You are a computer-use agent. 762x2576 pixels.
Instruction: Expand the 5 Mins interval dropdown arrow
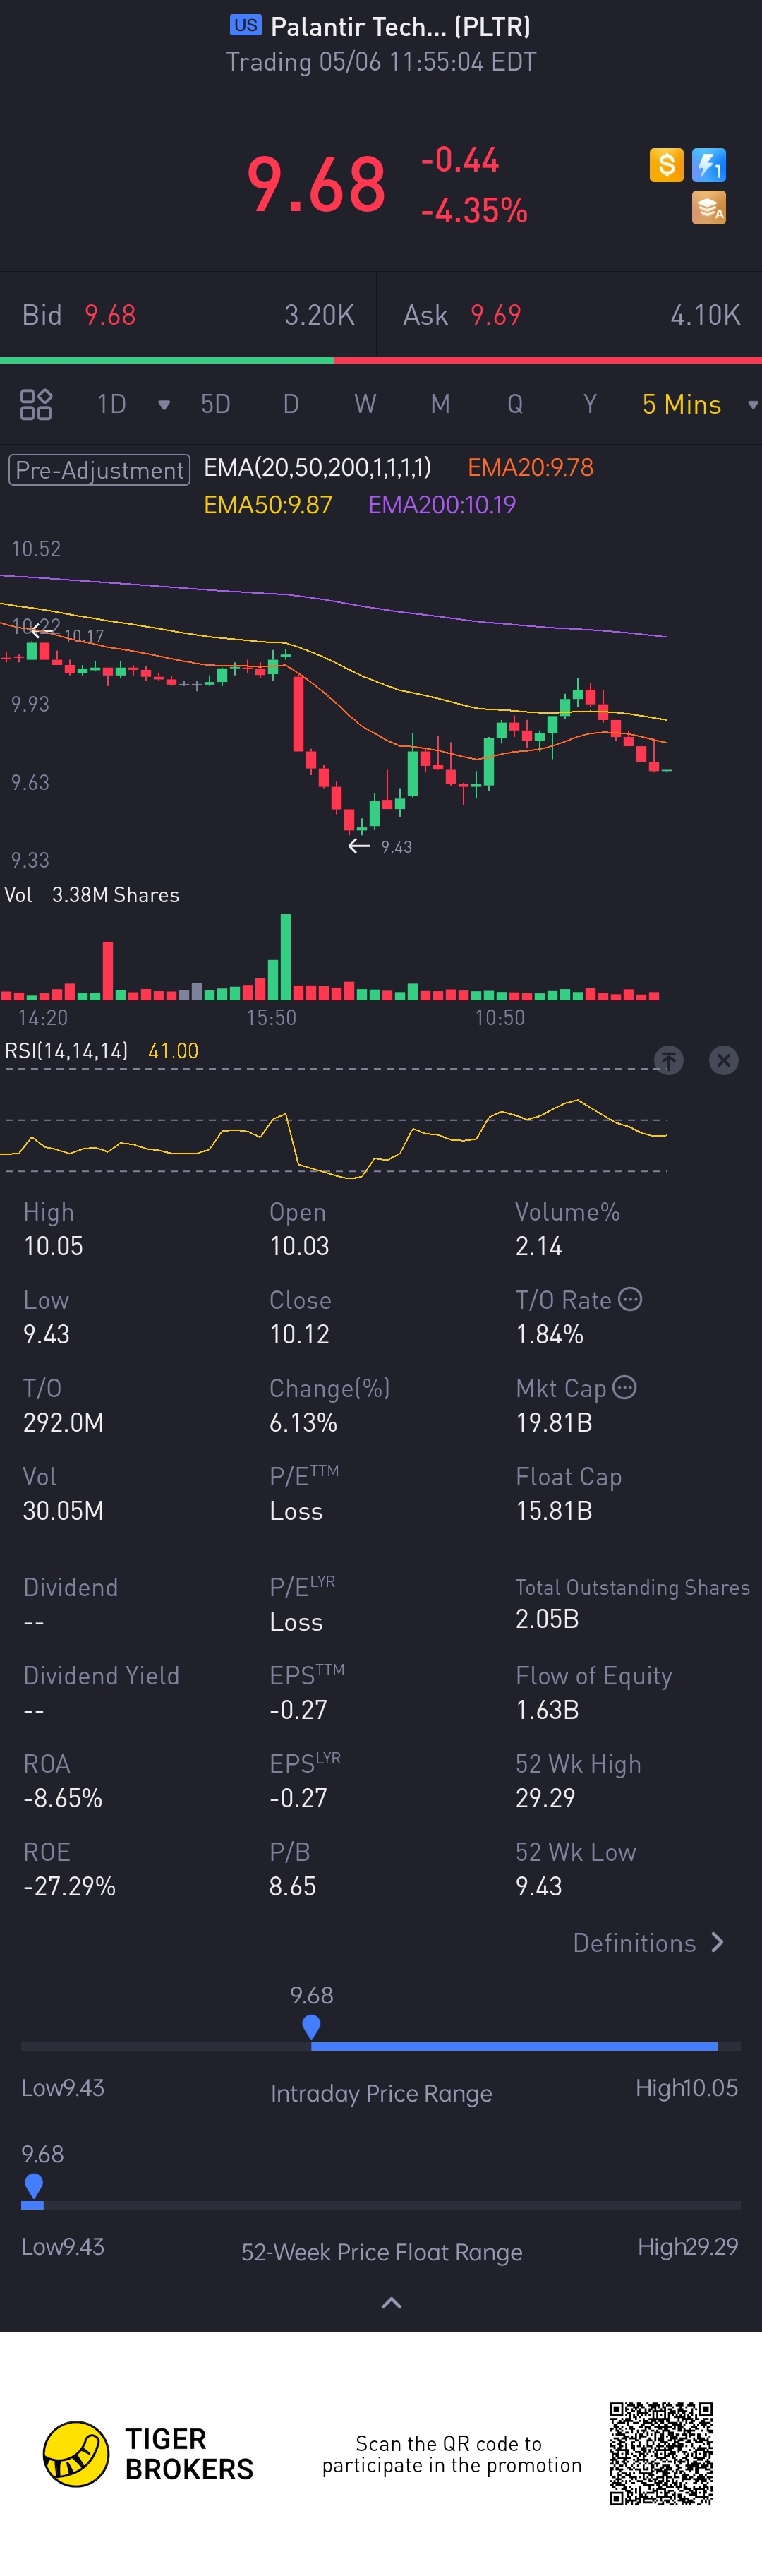click(752, 405)
